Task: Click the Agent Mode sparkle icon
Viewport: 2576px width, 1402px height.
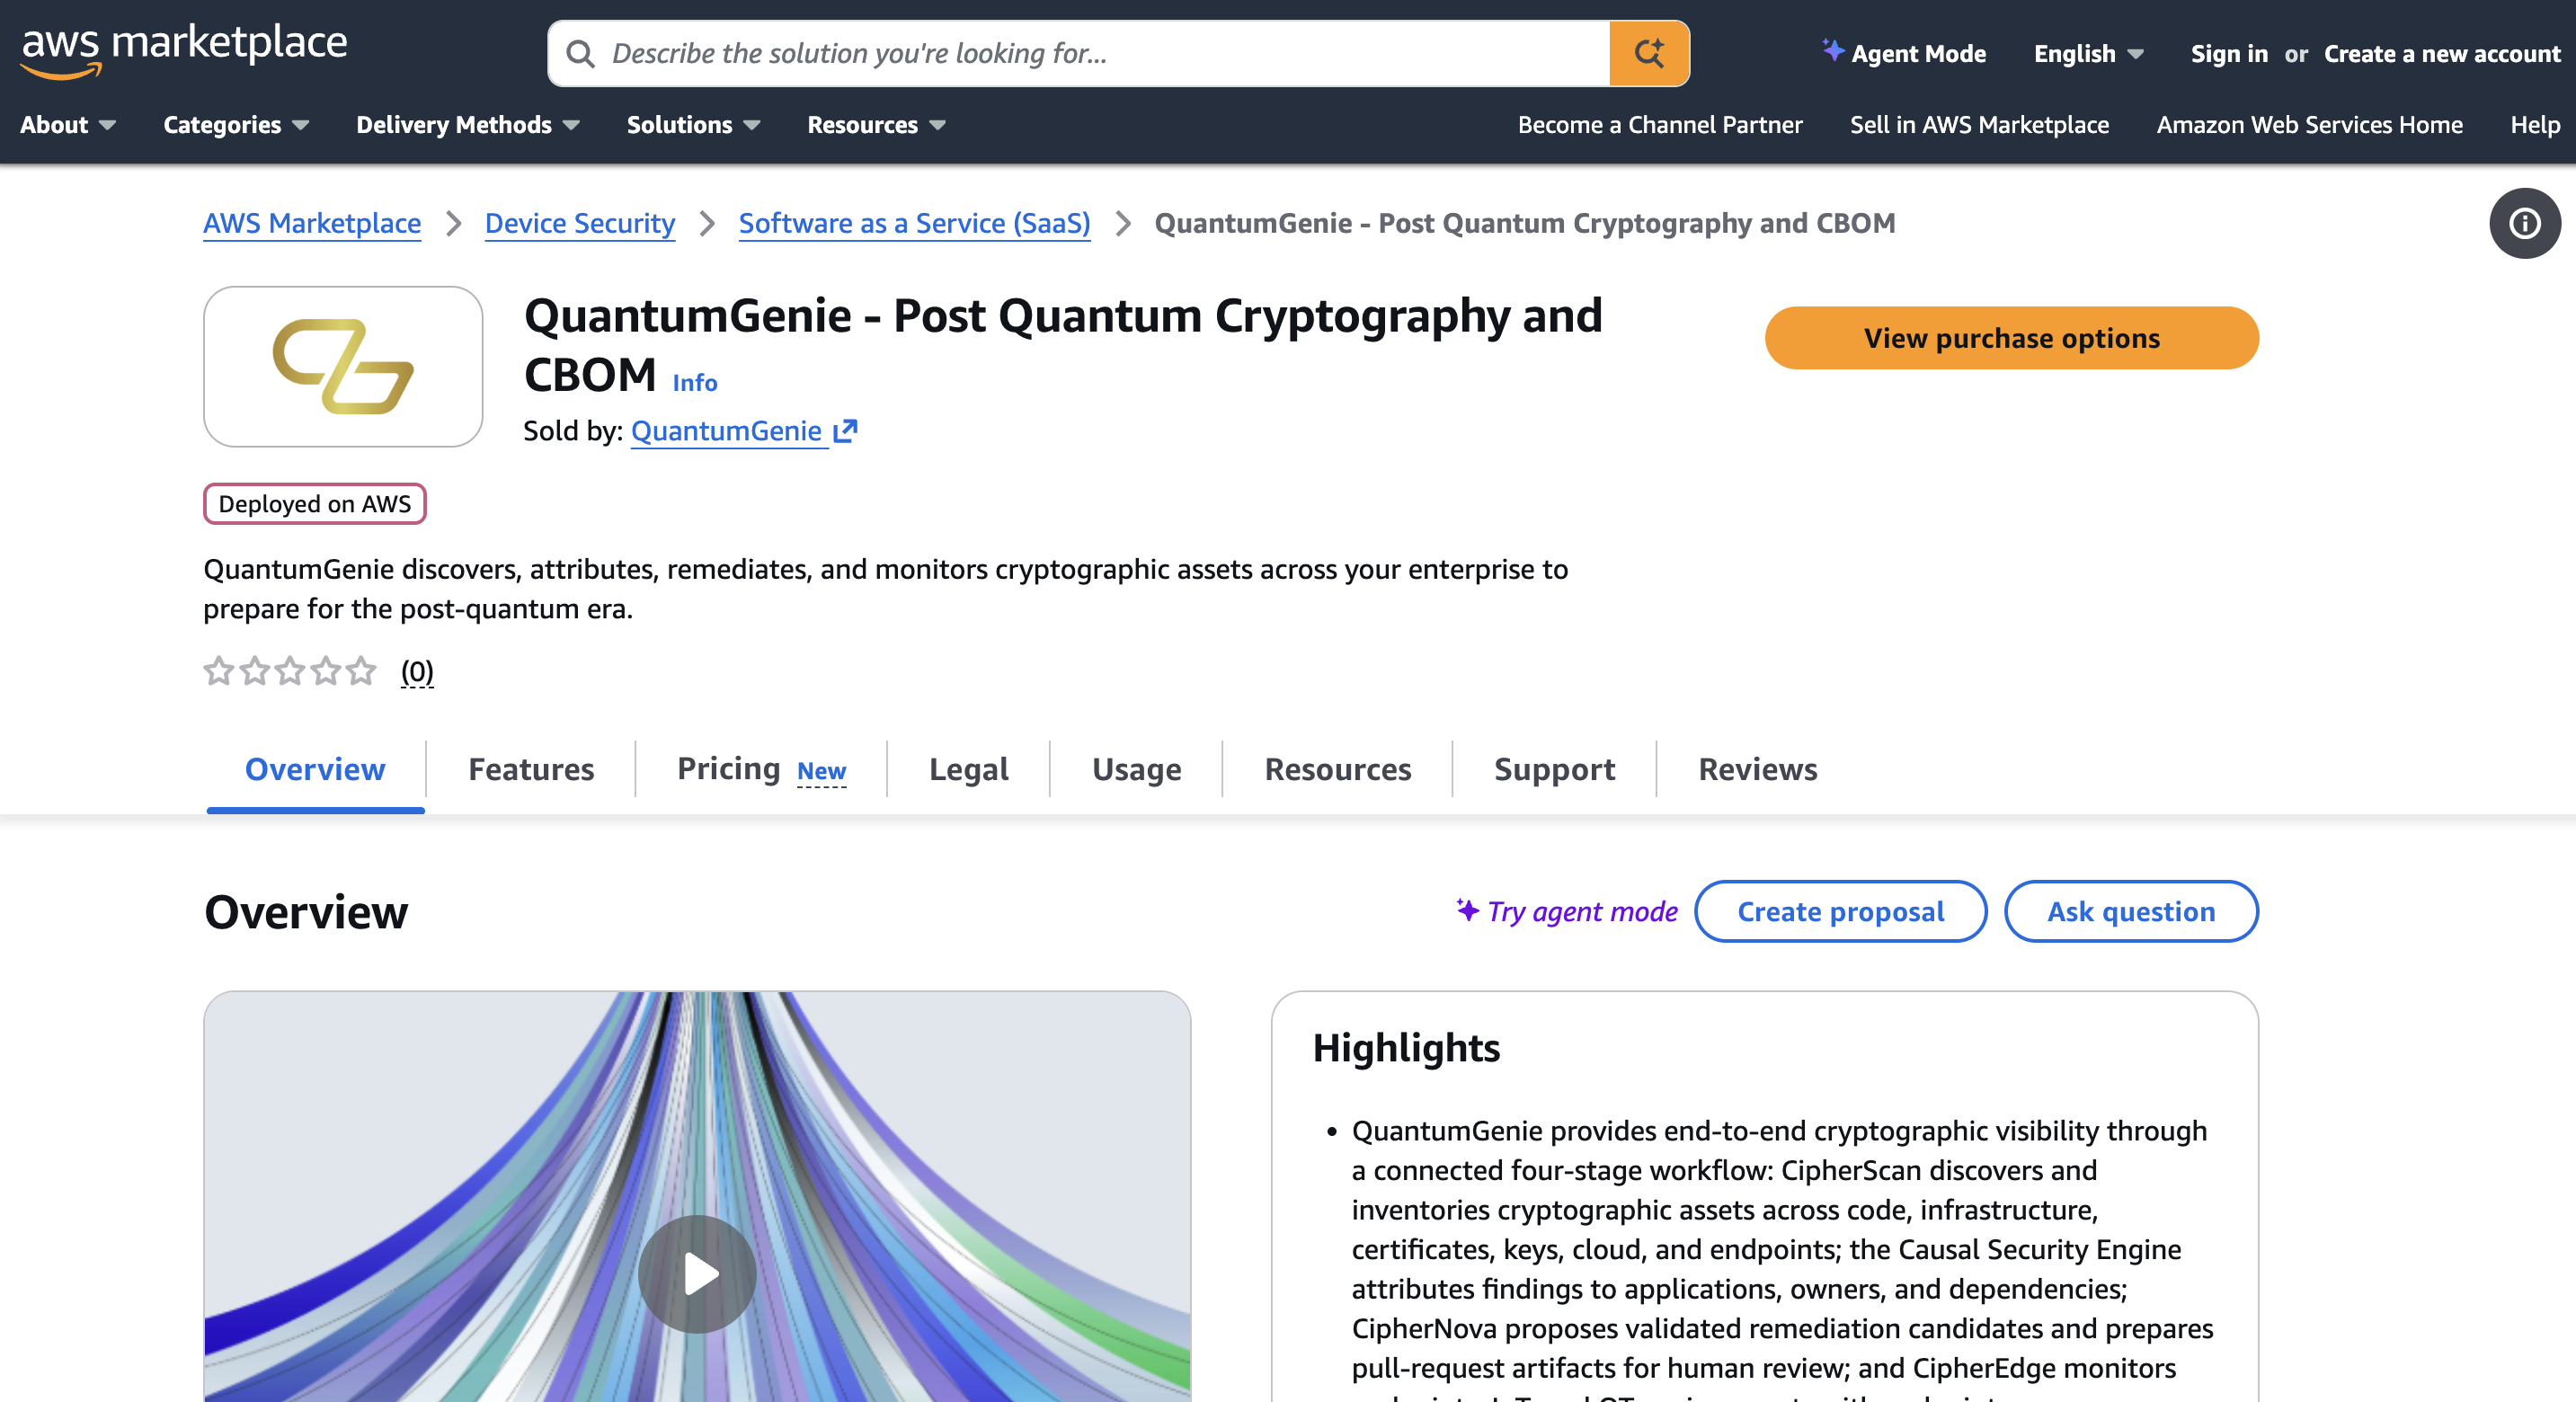Action: pos(1832,50)
